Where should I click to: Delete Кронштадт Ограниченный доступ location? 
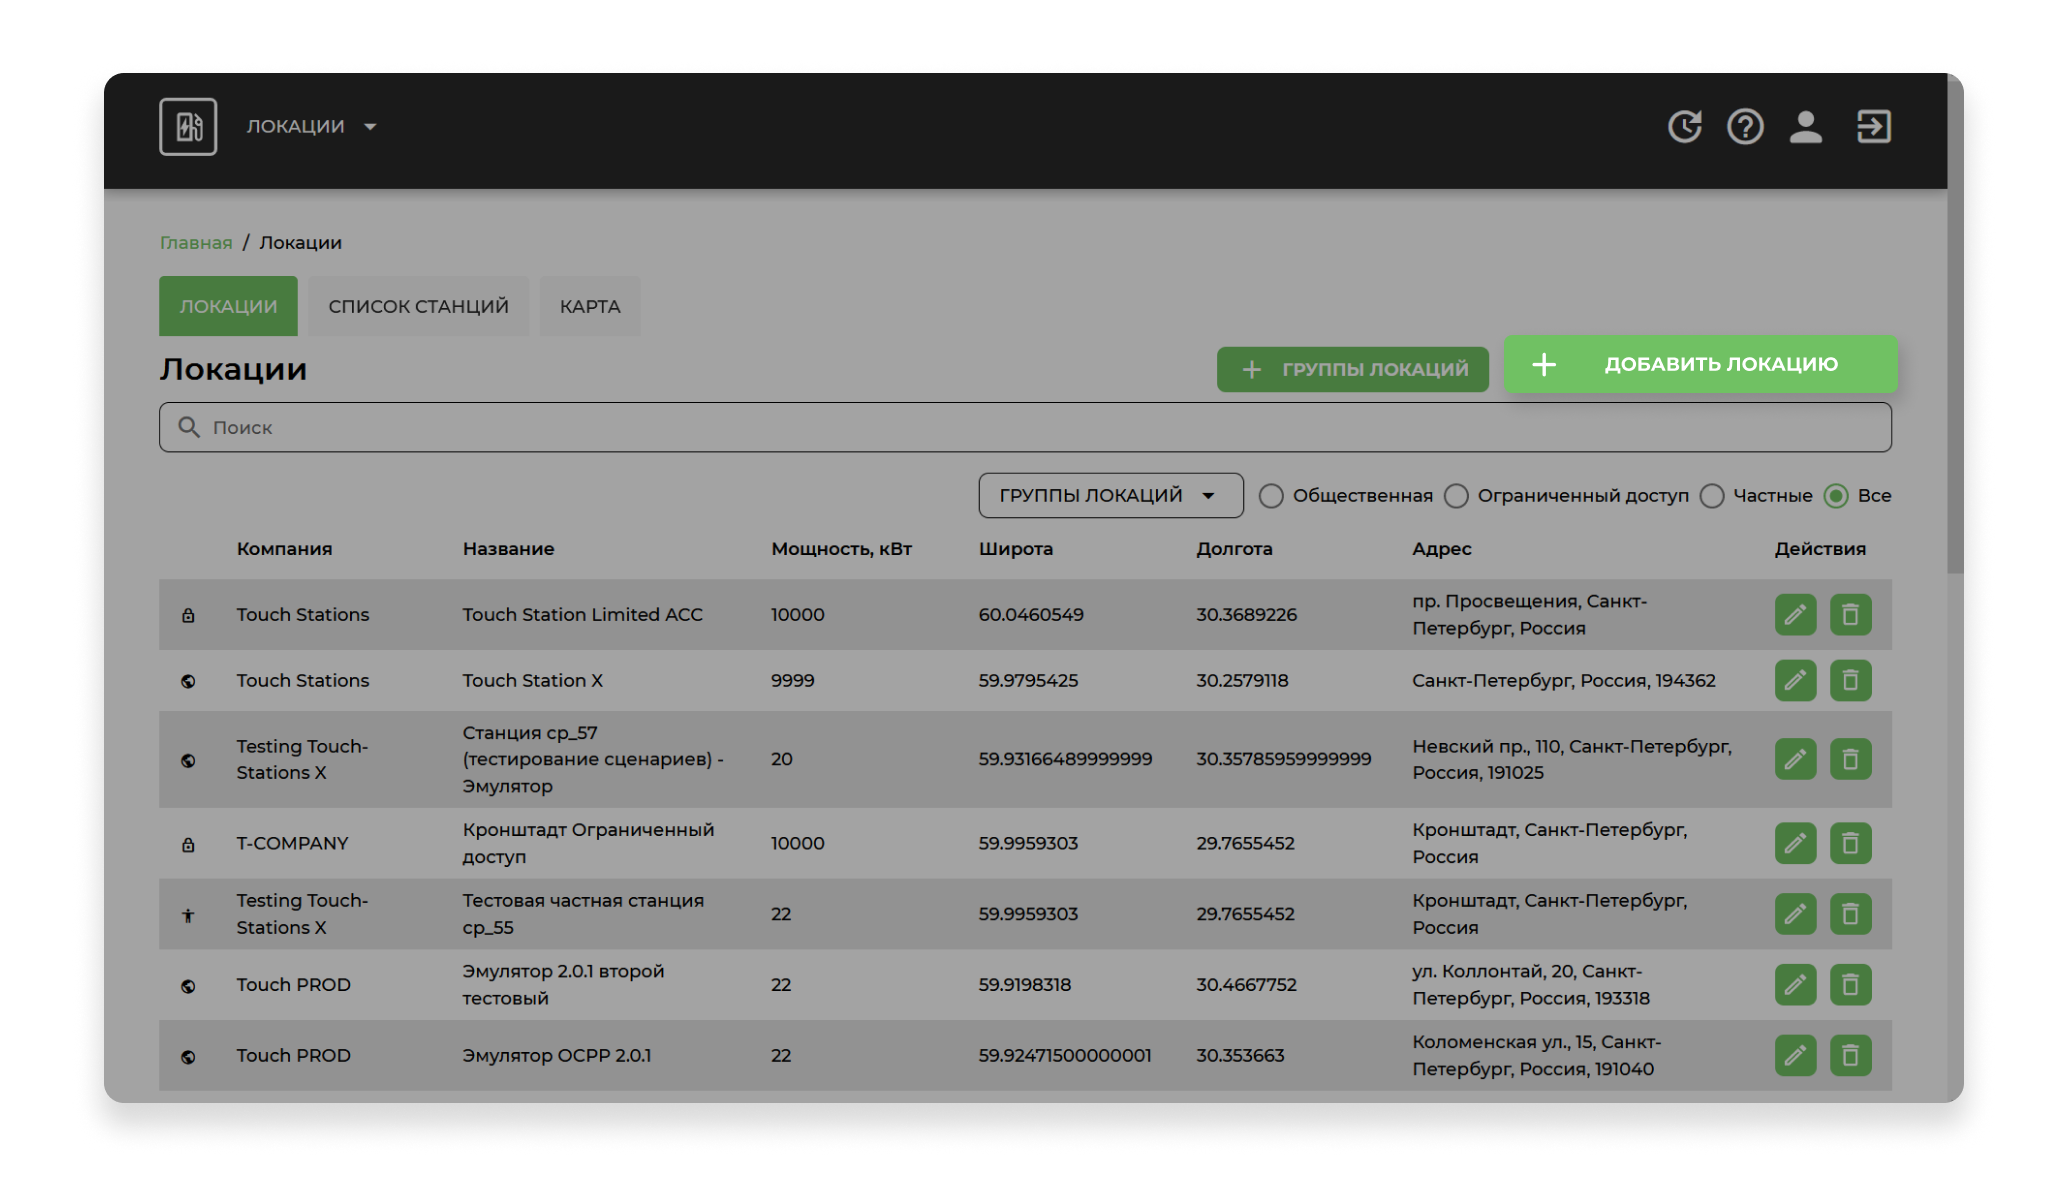pyautogui.click(x=1850, y=843)
